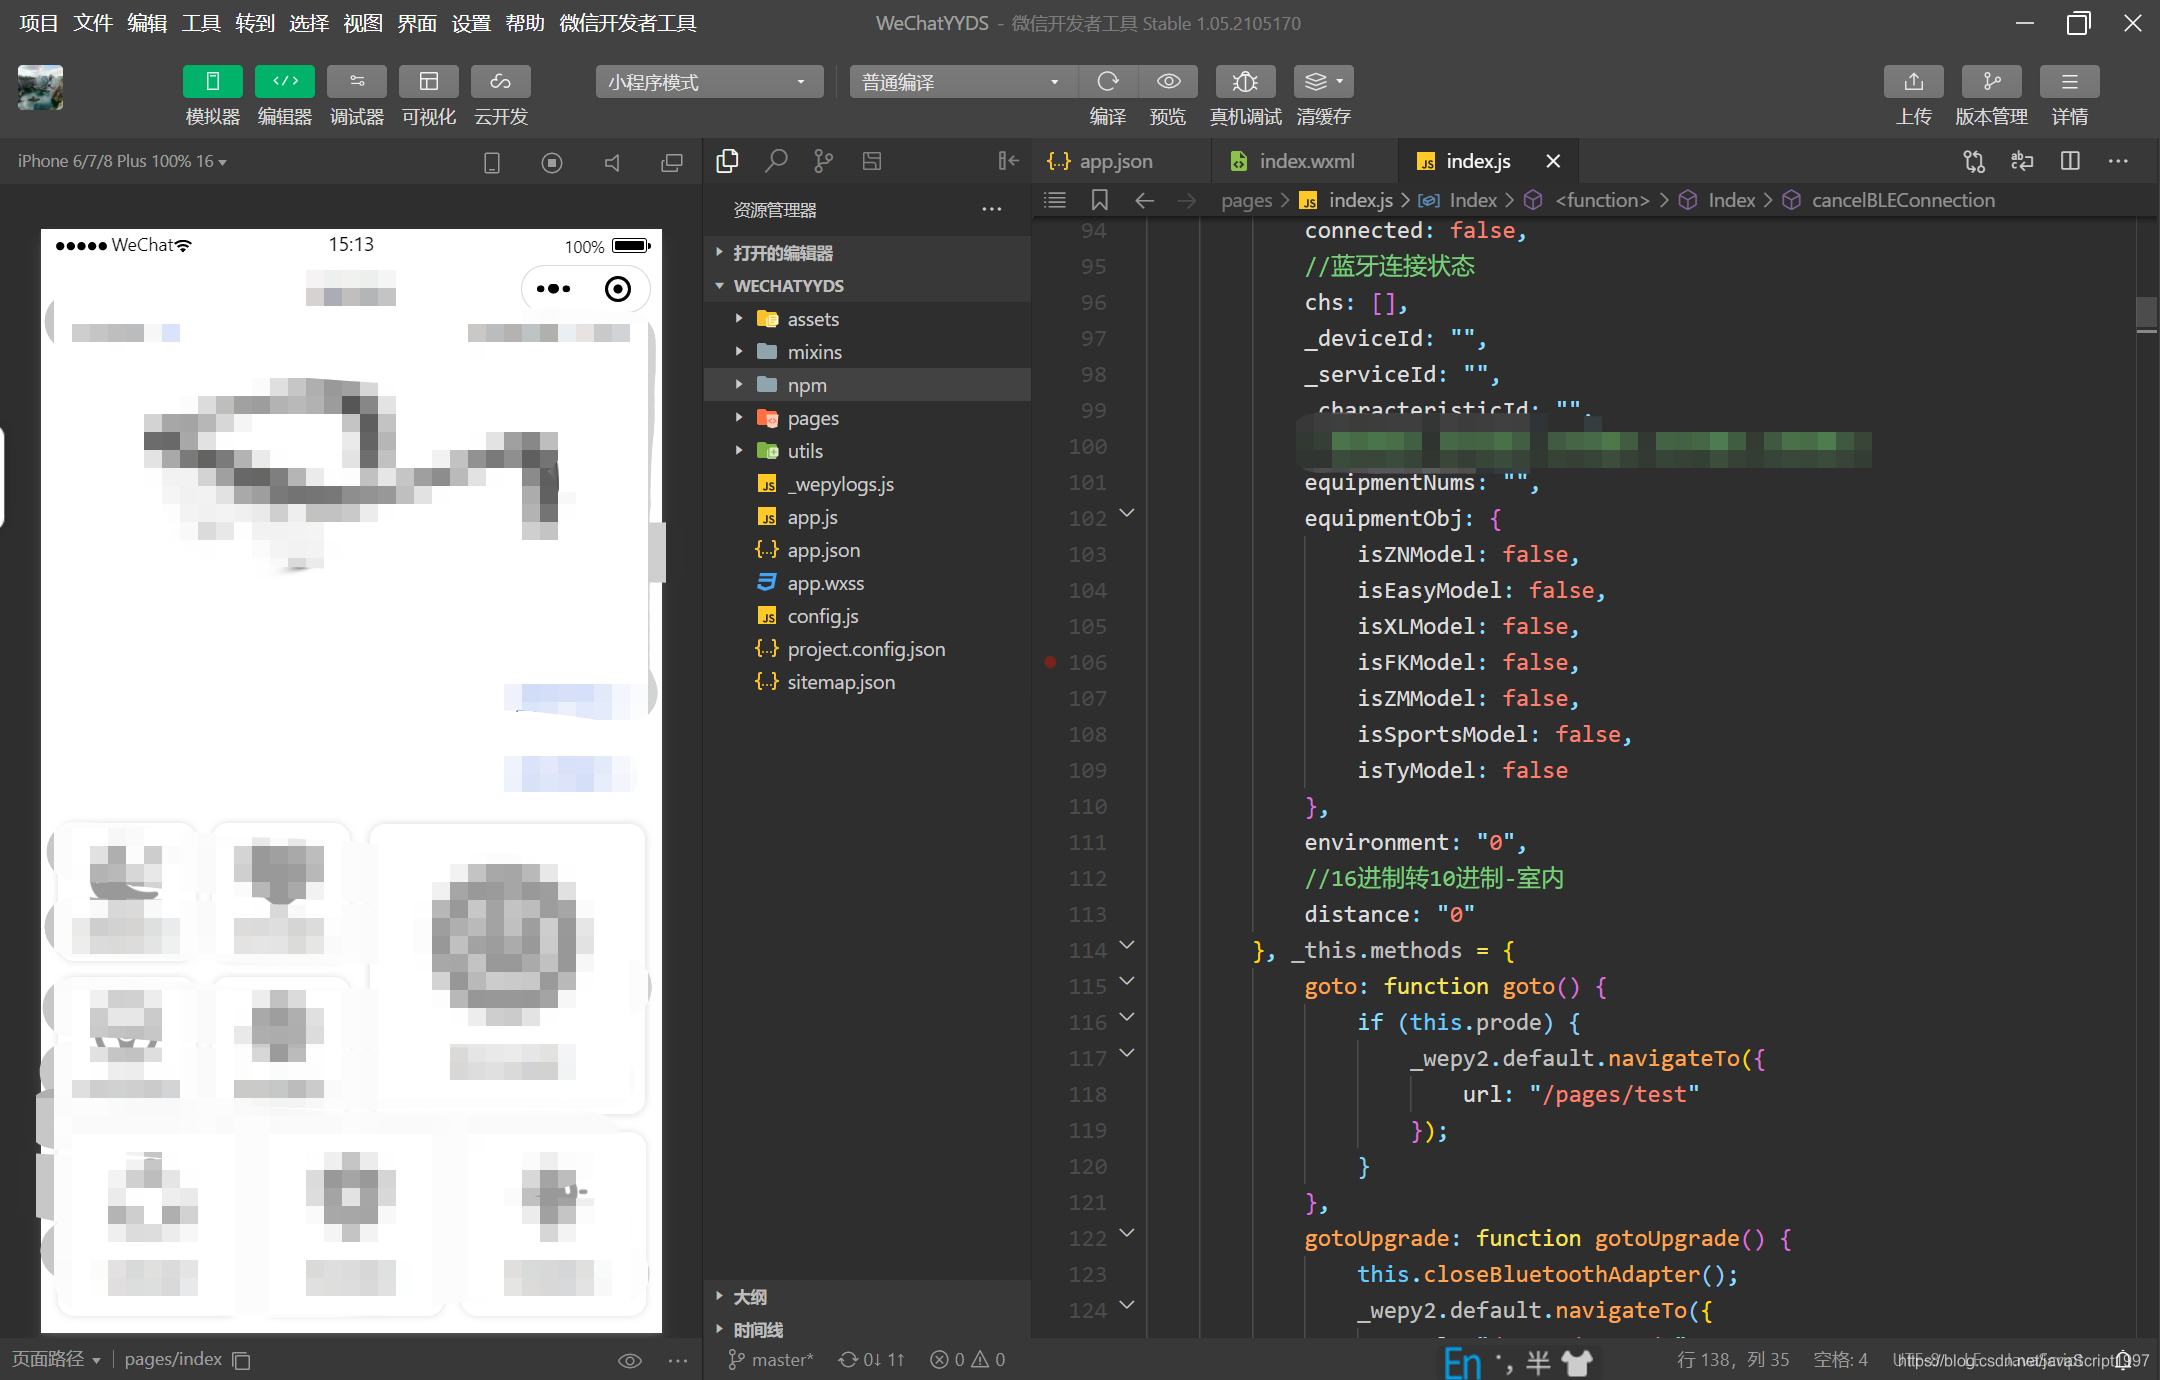Screen dimensions: 2160x1380
Task: Click the master* git branch indicator
Action: pos(770,1359)
